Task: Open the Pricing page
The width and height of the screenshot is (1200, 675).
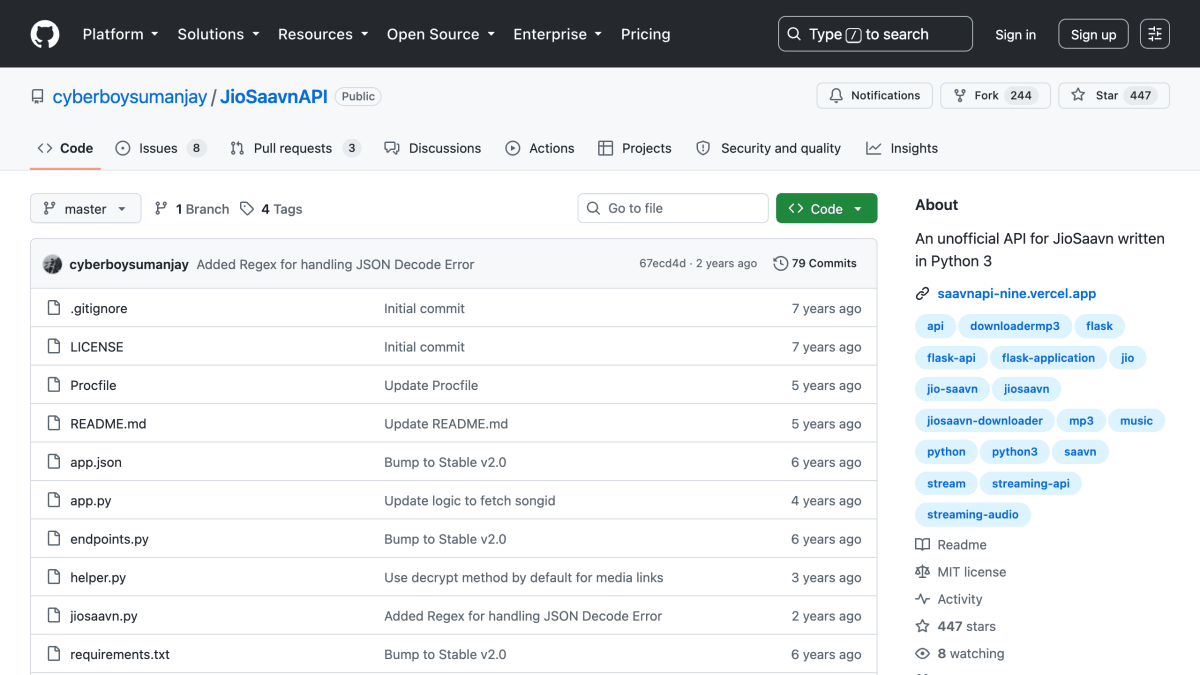Action: [646, 34]
